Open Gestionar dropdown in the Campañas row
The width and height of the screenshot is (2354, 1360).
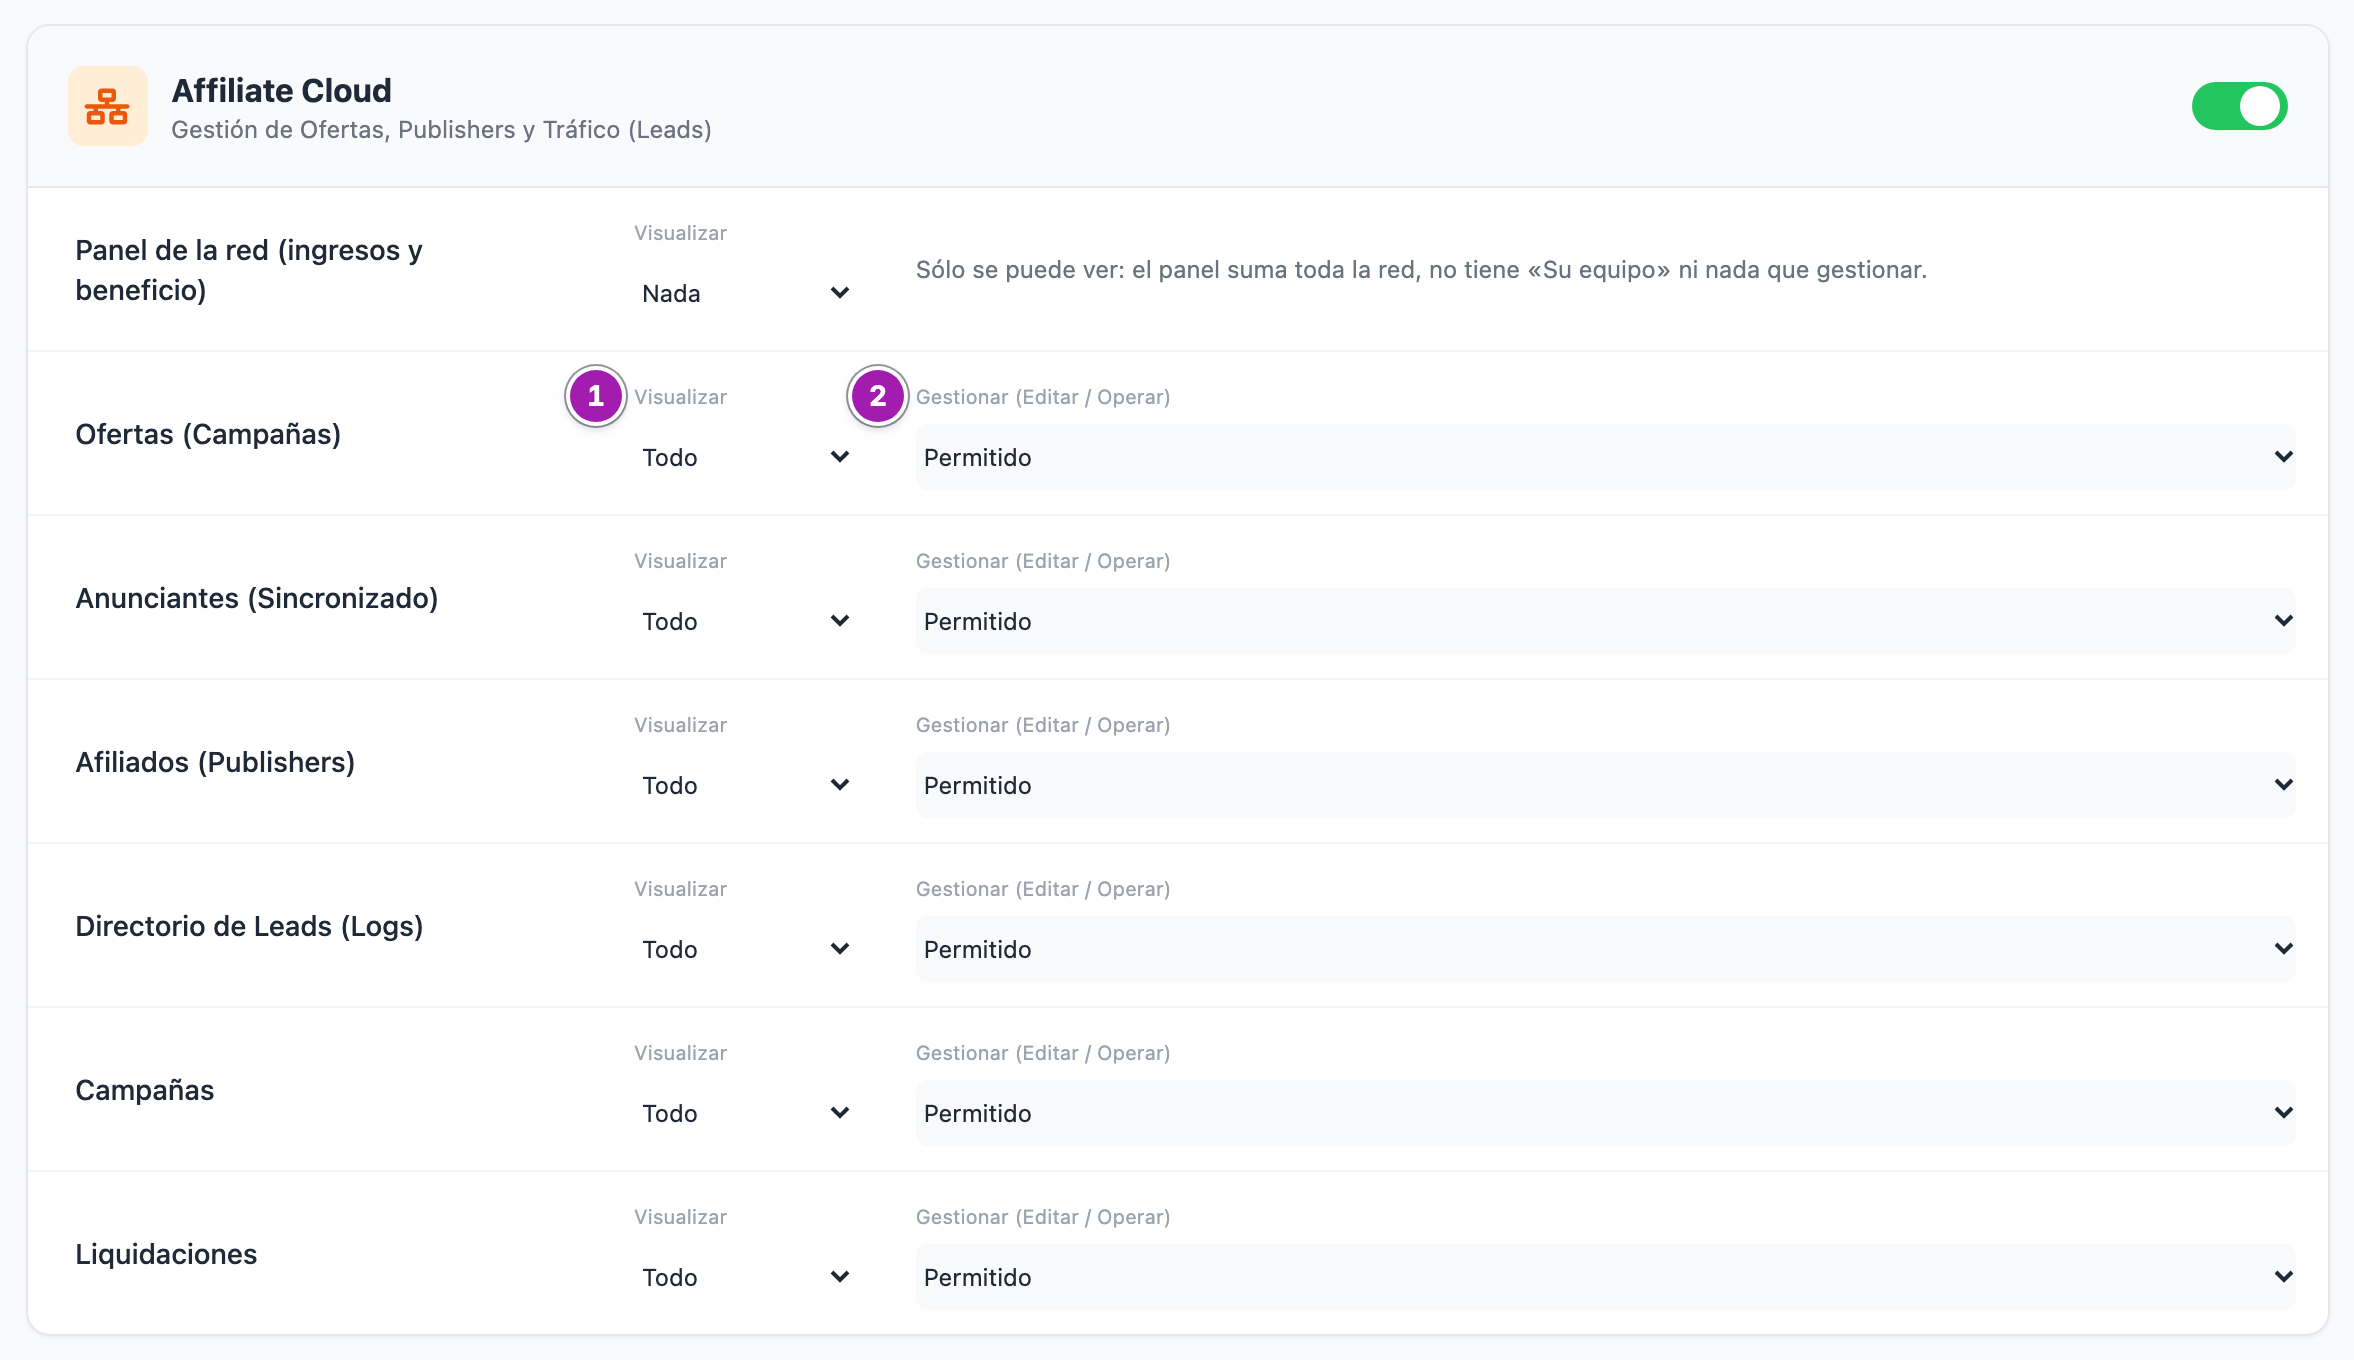pos(1605,1113)
